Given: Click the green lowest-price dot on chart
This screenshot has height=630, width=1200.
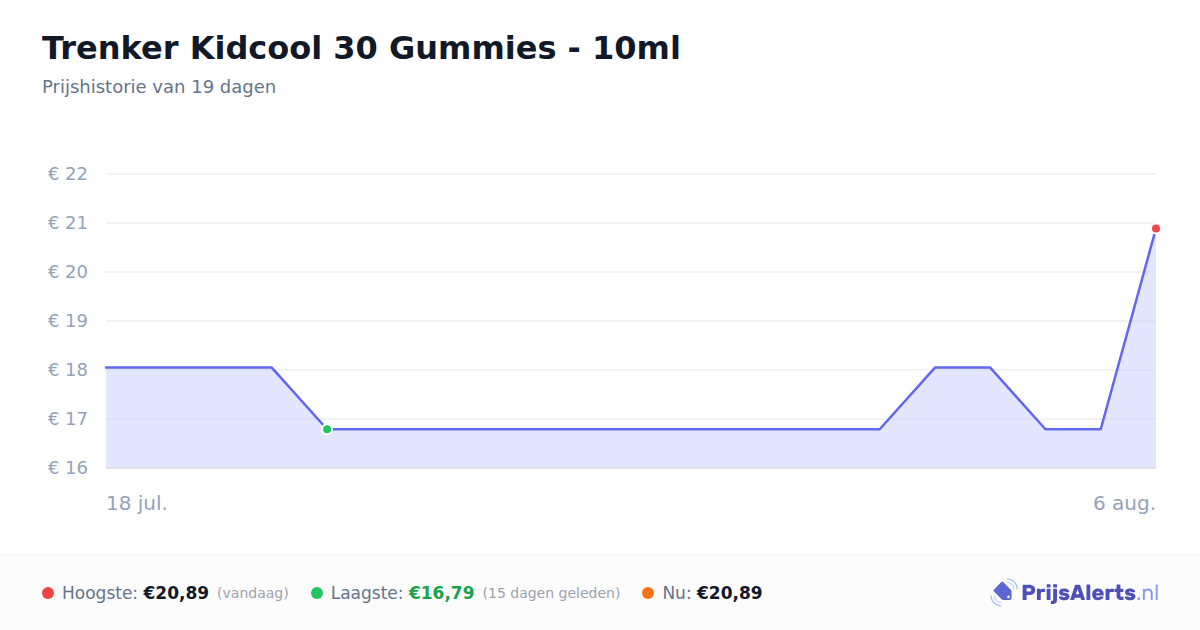Looking at the screenshot, I should pyautogui.click(x=327, y=429).
